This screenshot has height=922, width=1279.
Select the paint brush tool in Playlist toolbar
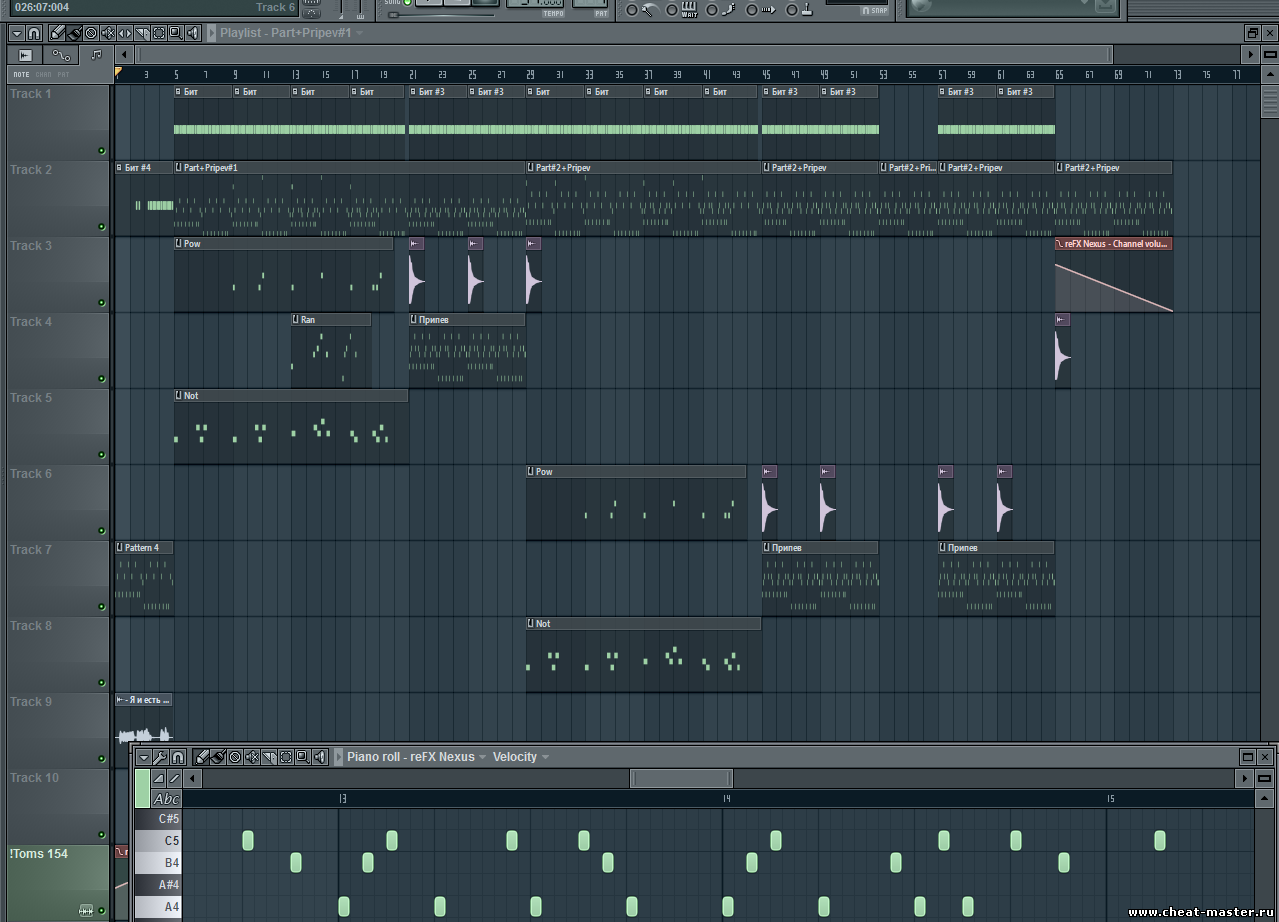pos(74,33)
